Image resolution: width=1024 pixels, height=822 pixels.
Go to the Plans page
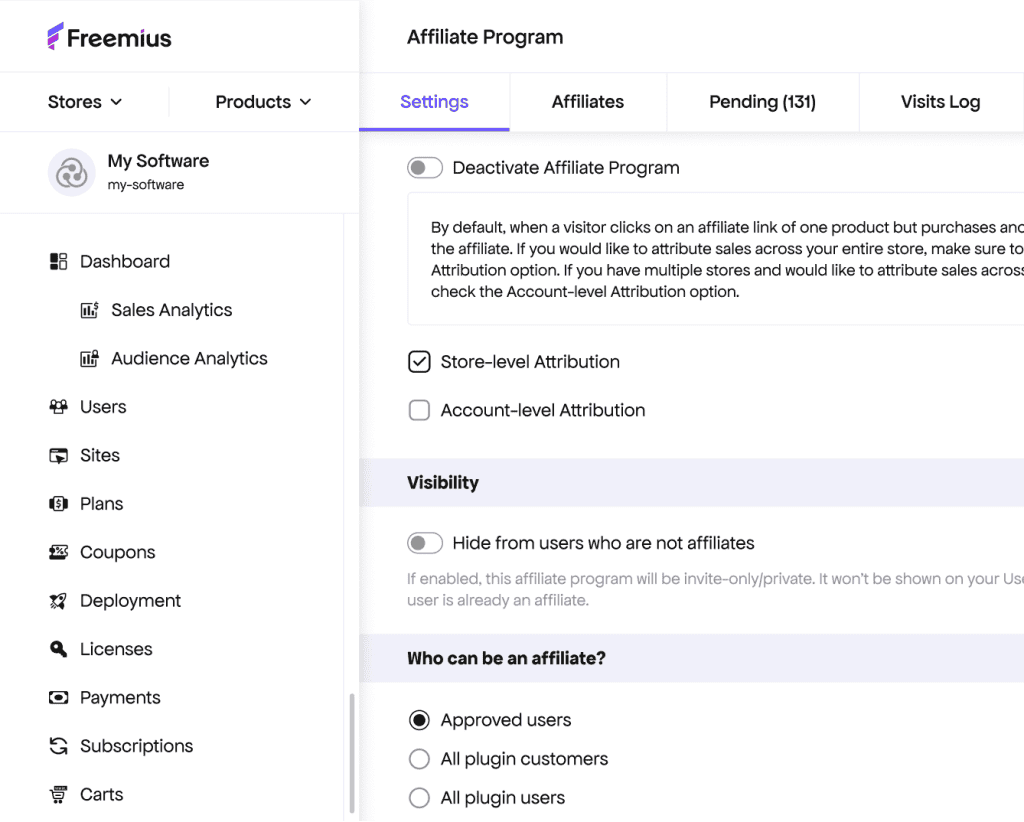pos(101,504)
